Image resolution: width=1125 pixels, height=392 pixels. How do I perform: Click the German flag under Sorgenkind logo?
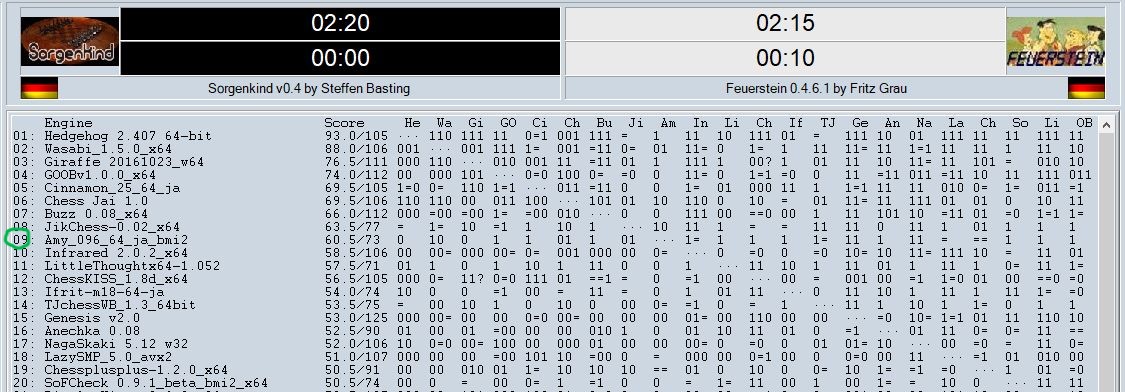pyautogui.click(x=39, y=89)
